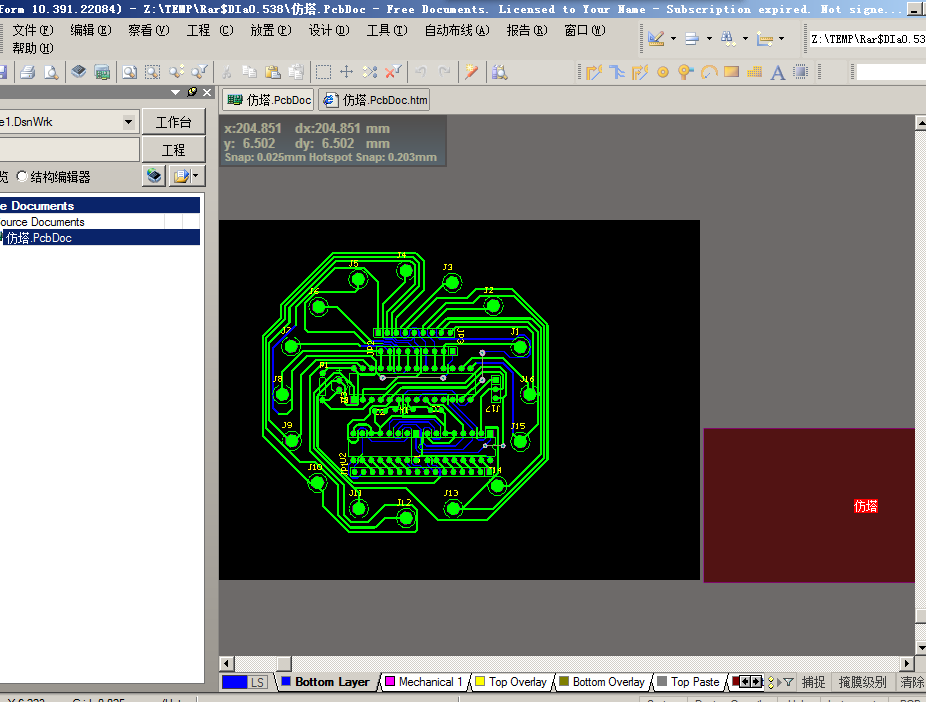The width and height of the screenshot is (926, 702).
Task: Select the Move Selection cross-arrow tool
Action: (x=347, y=72)
